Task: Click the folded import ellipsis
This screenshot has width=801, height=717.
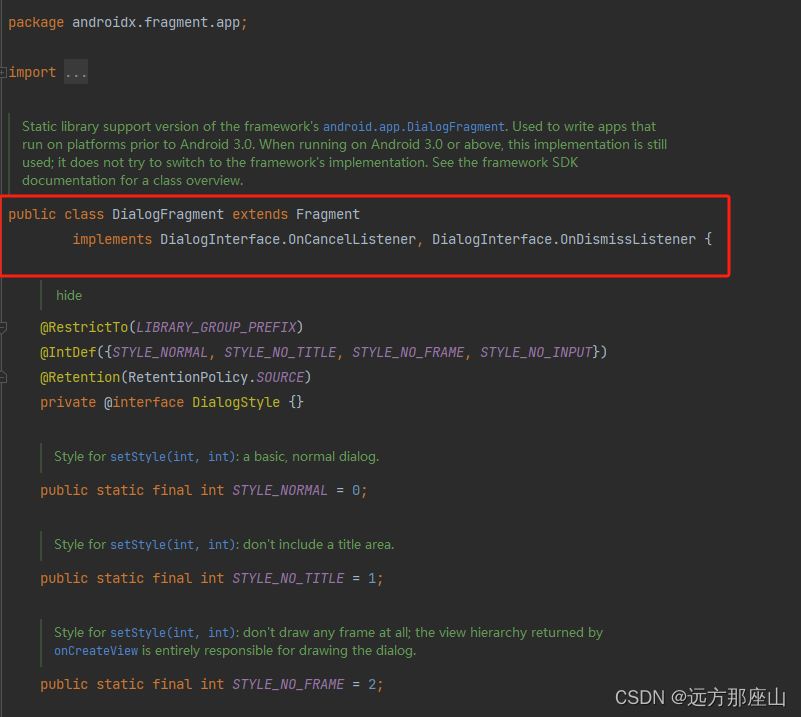Action: pyautogui.click(x=76, y=72)
